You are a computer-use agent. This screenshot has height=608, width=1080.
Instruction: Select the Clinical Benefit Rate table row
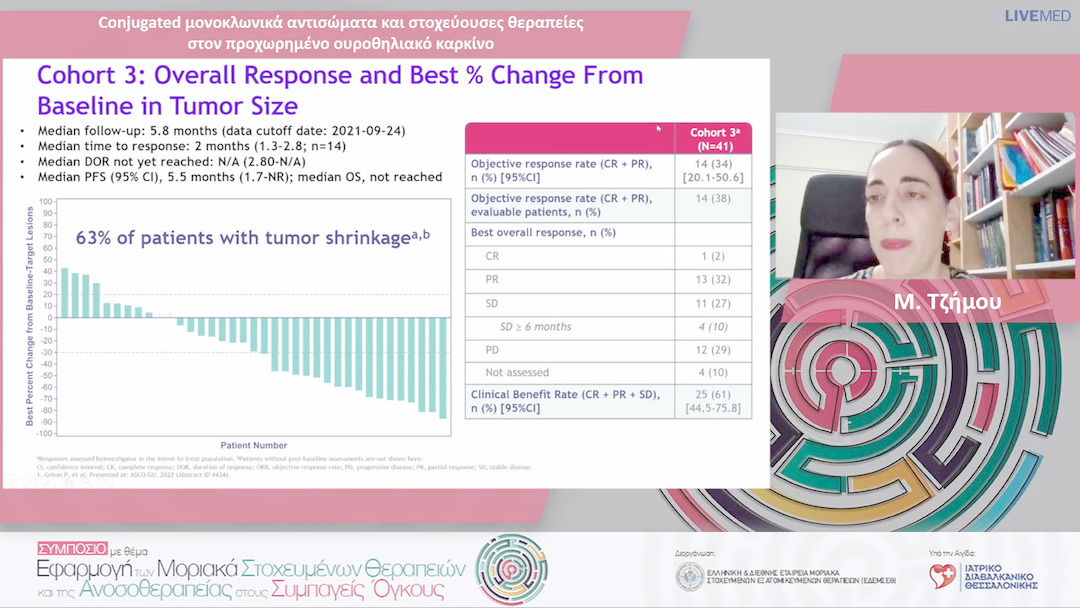coord(608,401)
